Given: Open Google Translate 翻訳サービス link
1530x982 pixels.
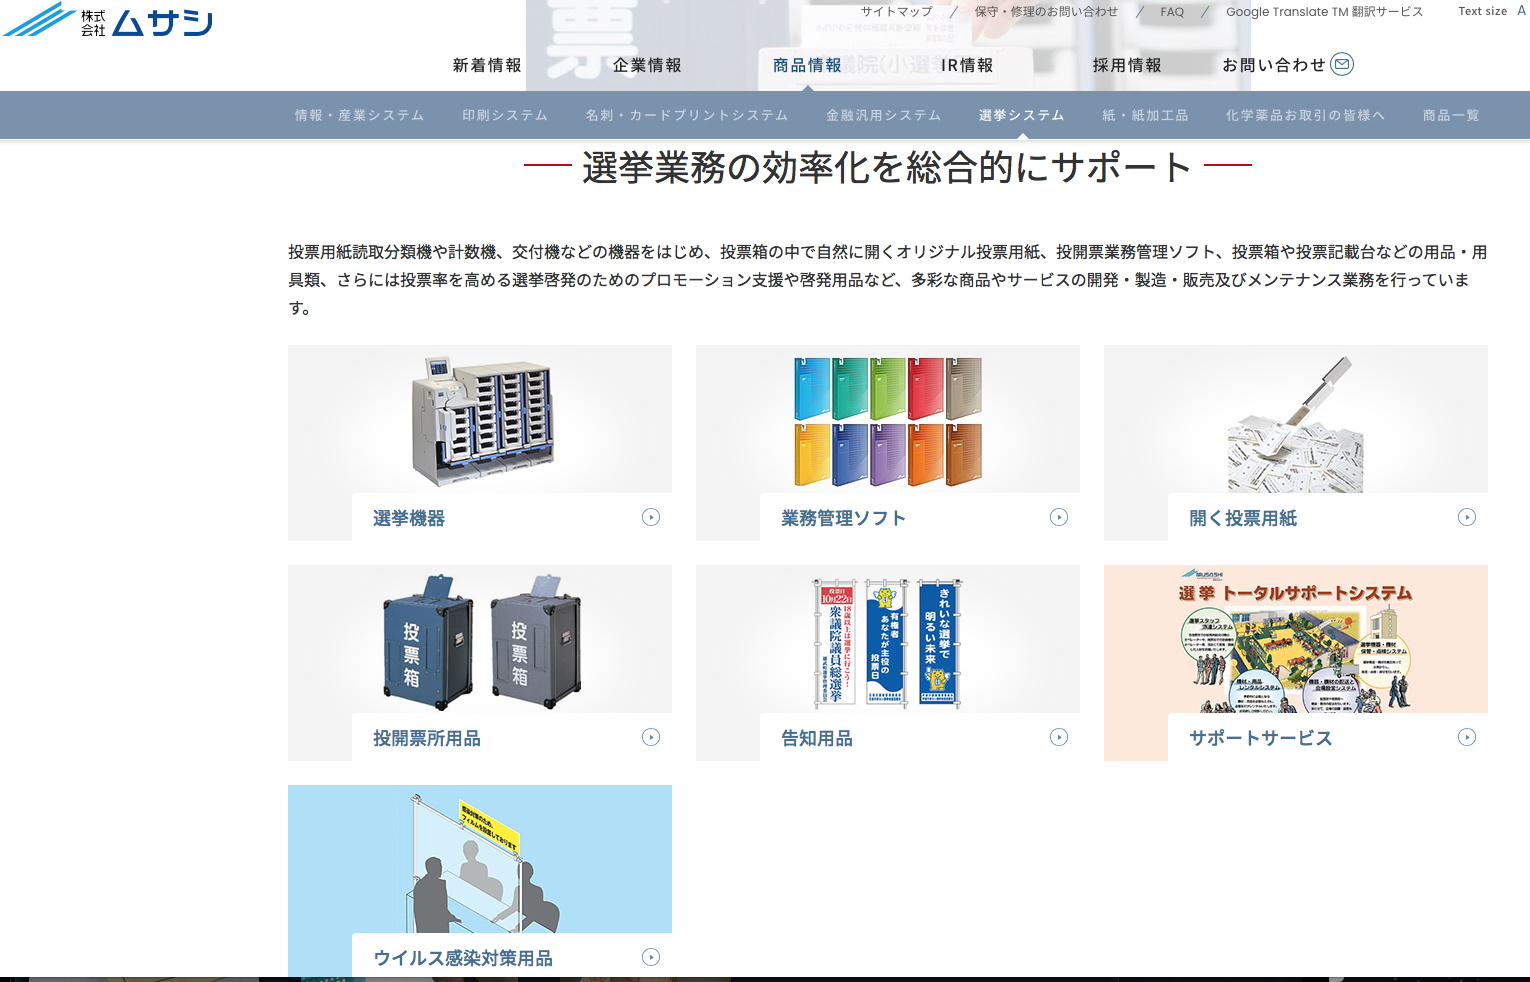Looking at the screenshot, I should tap(1324, 12).
